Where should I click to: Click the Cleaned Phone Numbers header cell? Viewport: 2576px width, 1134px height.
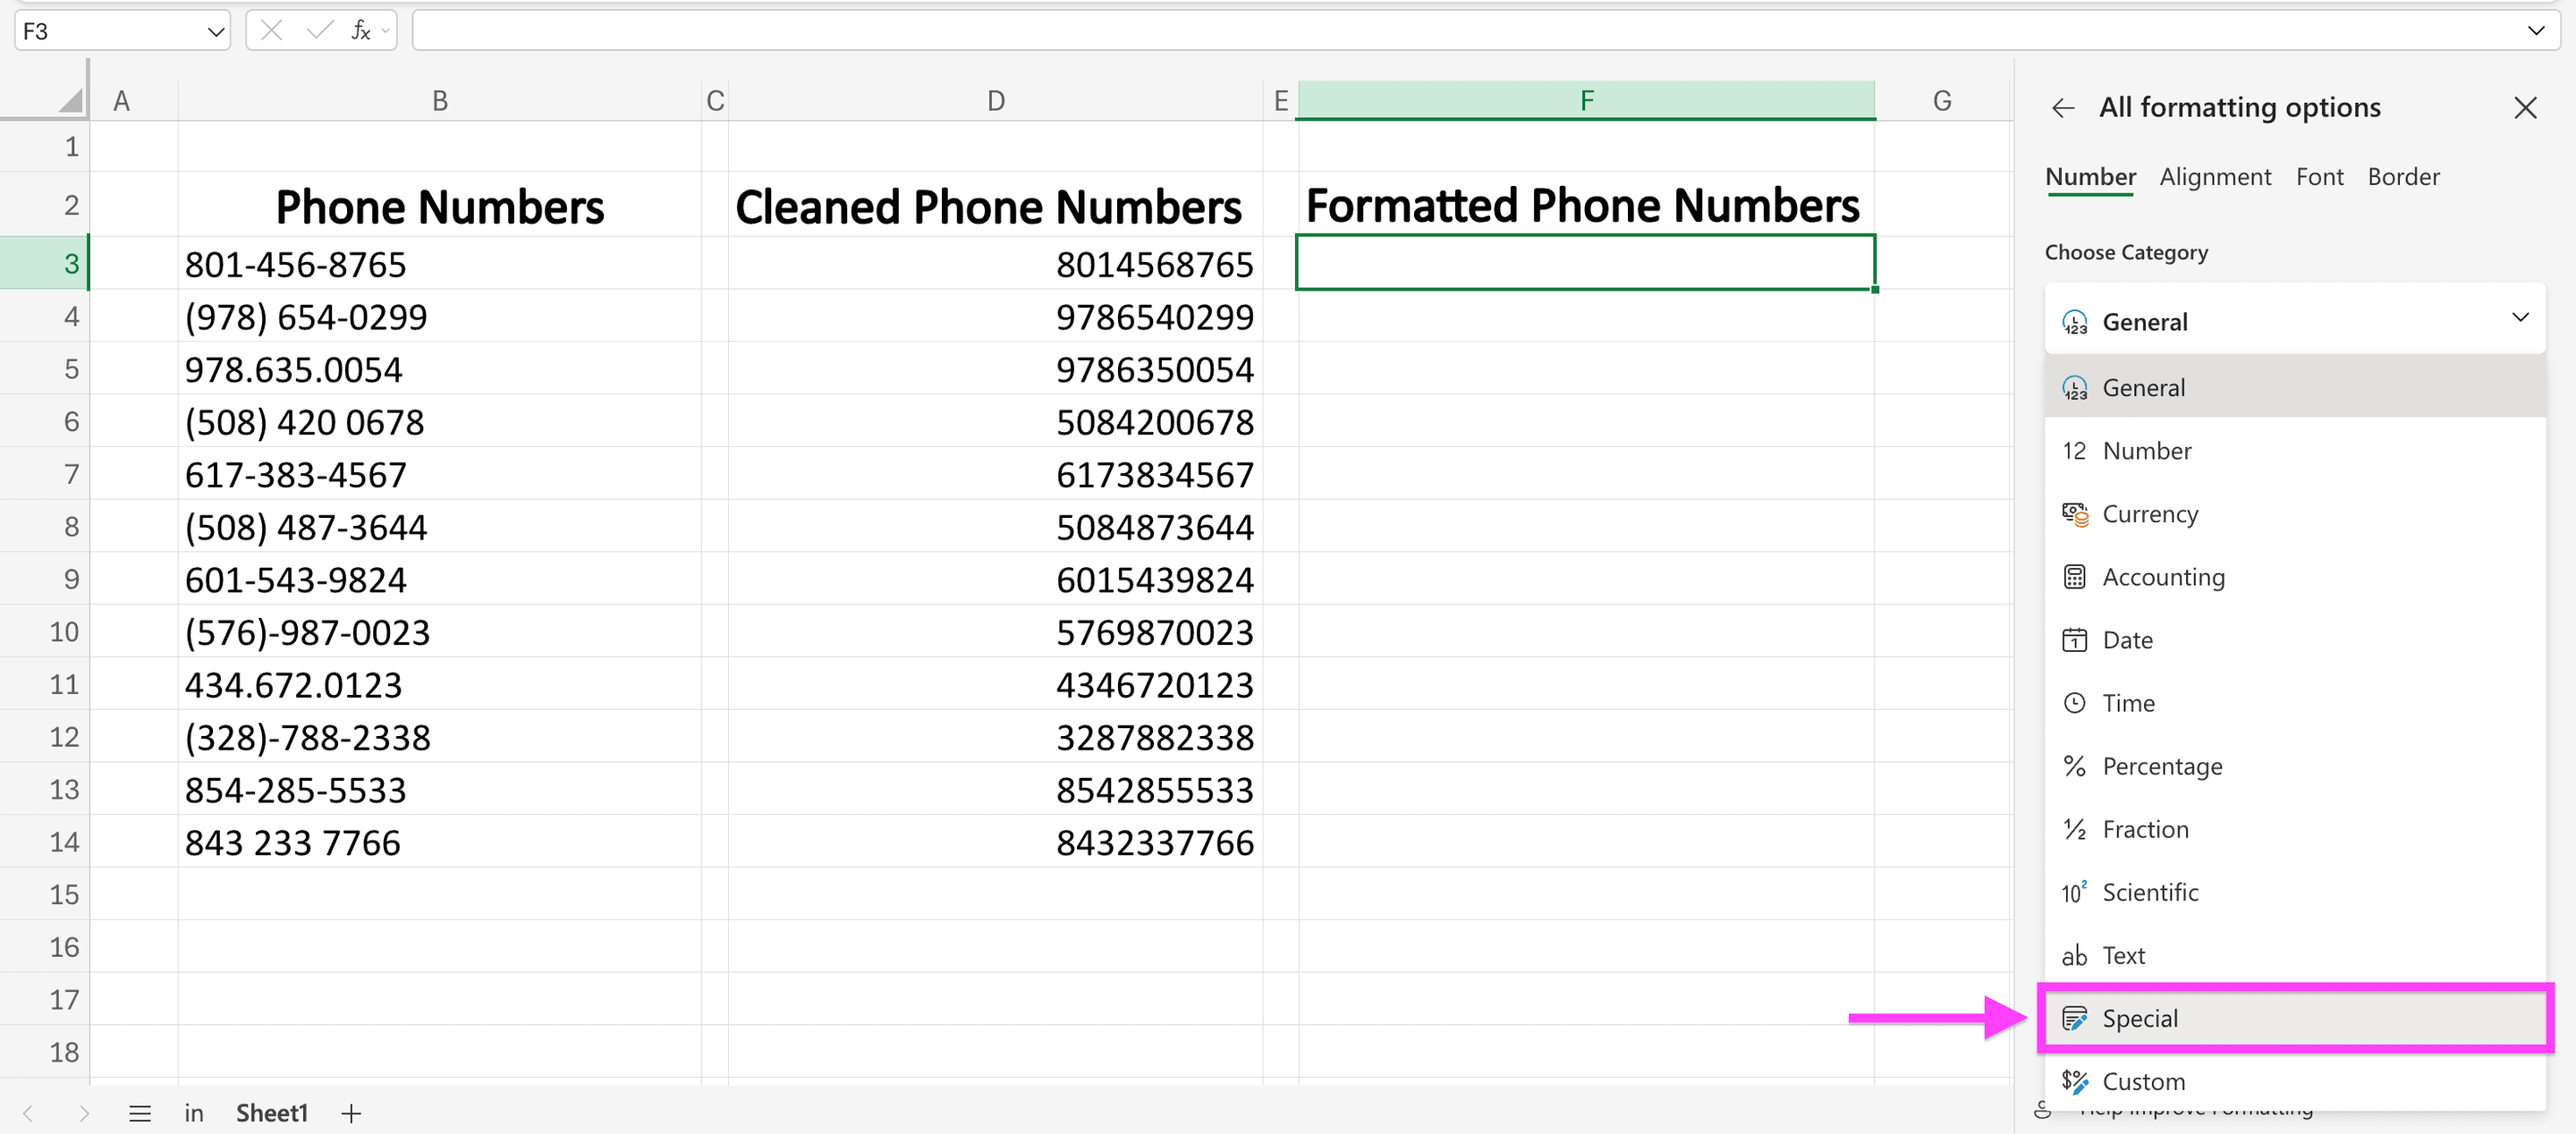pos(995,205)
